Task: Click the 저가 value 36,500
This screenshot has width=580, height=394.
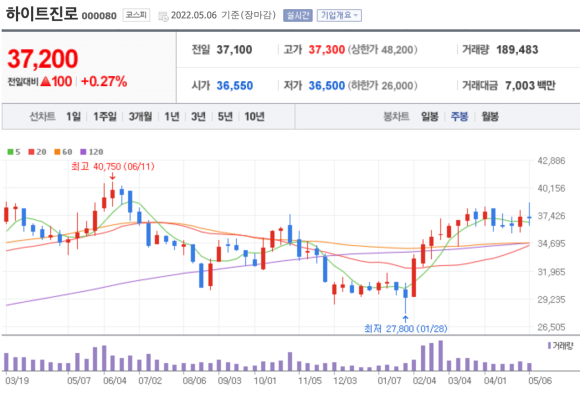Action: 327,85
